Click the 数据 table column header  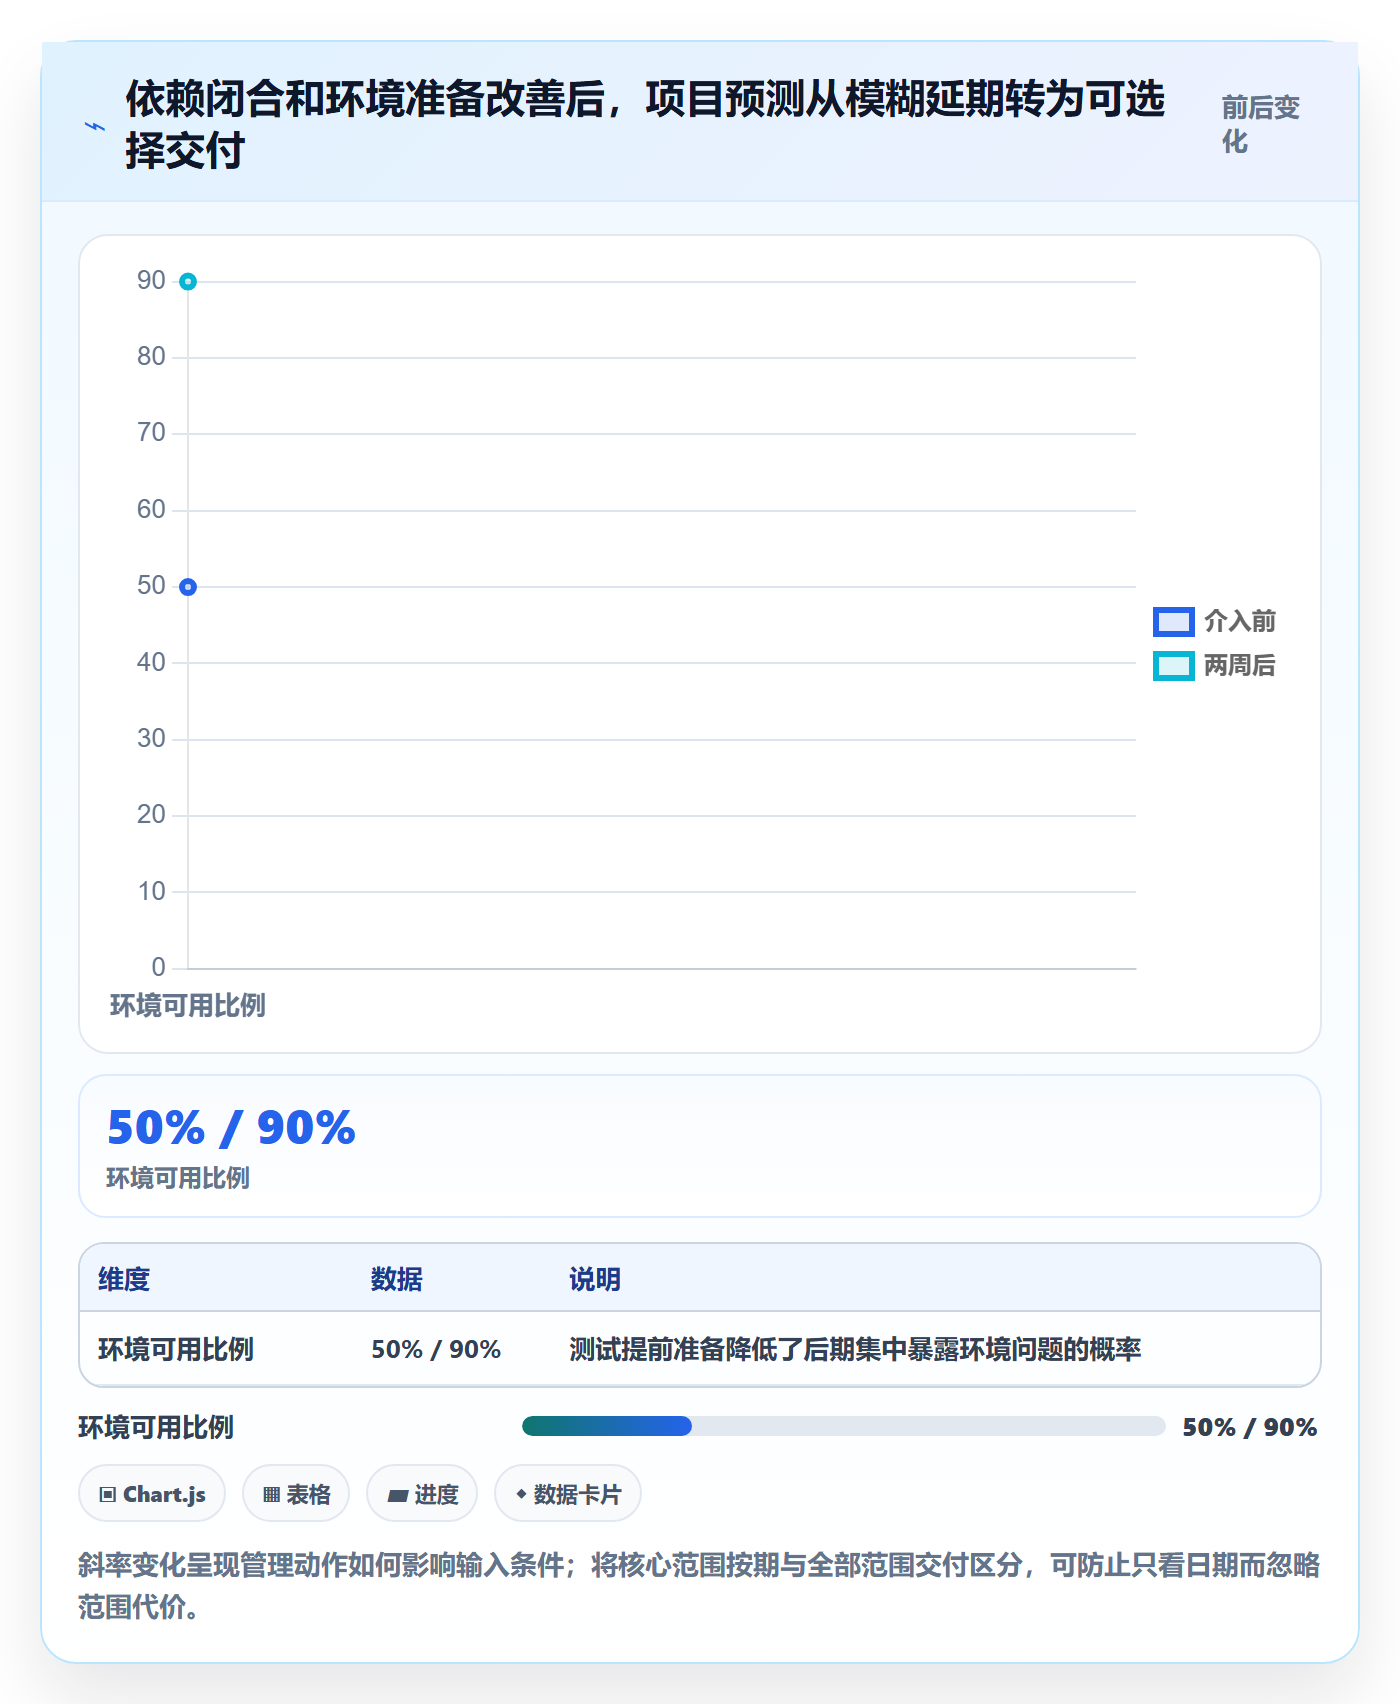tap(397, 1279)
